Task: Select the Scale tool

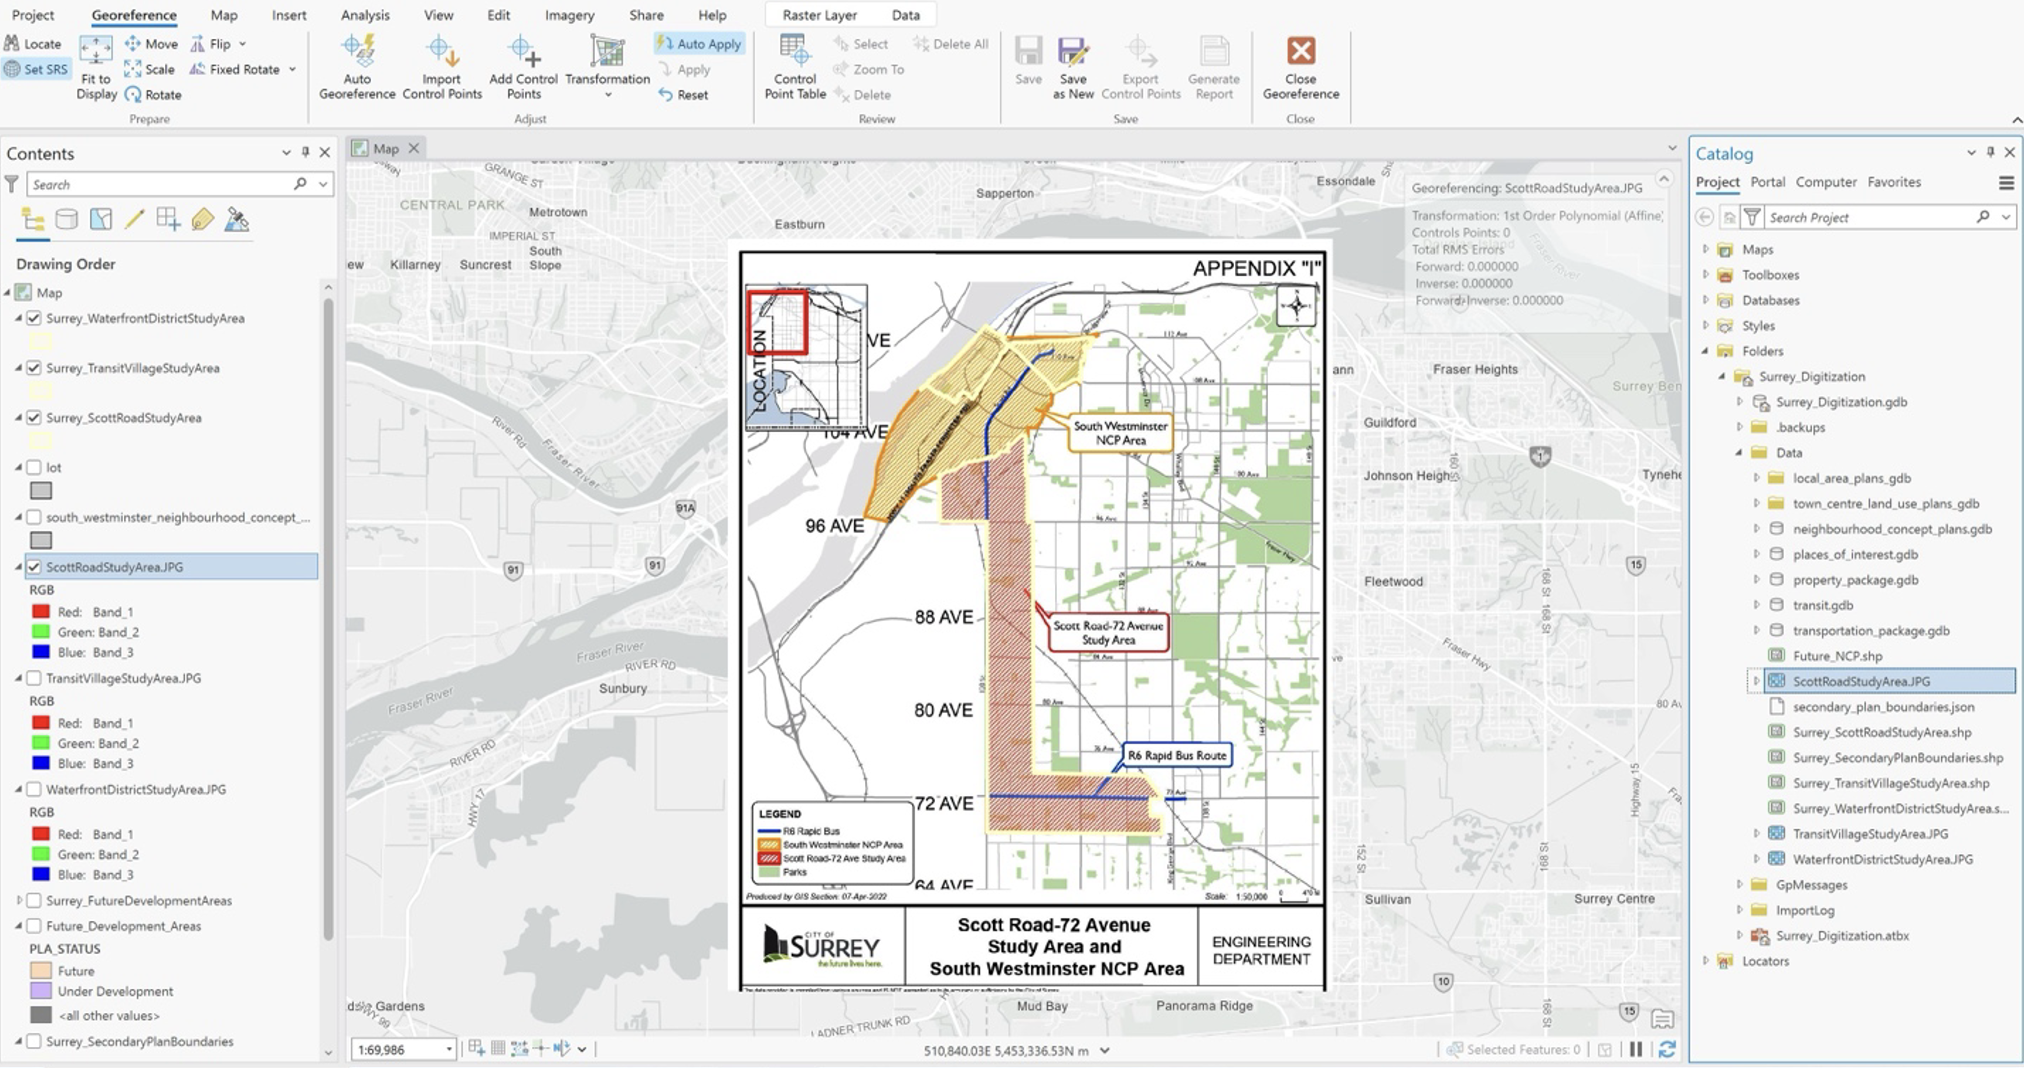Action: [150, 69]
